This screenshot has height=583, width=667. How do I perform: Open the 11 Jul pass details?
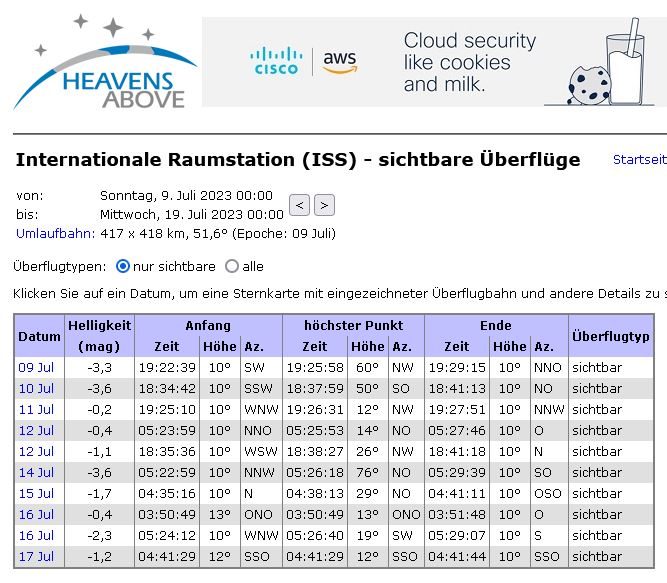36,410
